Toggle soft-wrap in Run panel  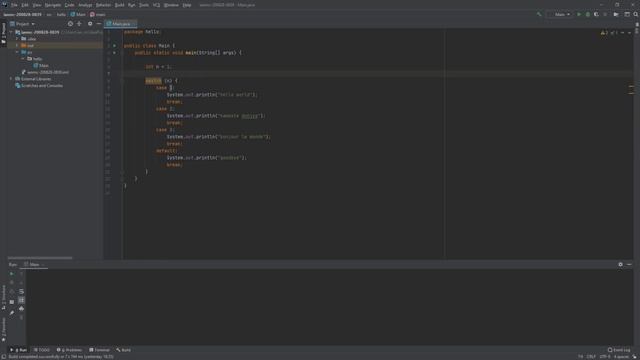[21, 291]
